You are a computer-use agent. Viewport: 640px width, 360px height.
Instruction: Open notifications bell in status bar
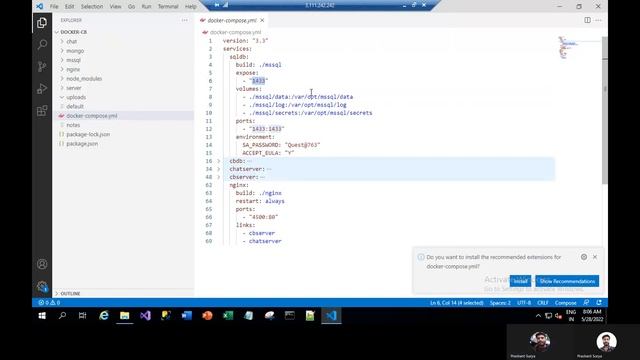[x=599, y=302]
